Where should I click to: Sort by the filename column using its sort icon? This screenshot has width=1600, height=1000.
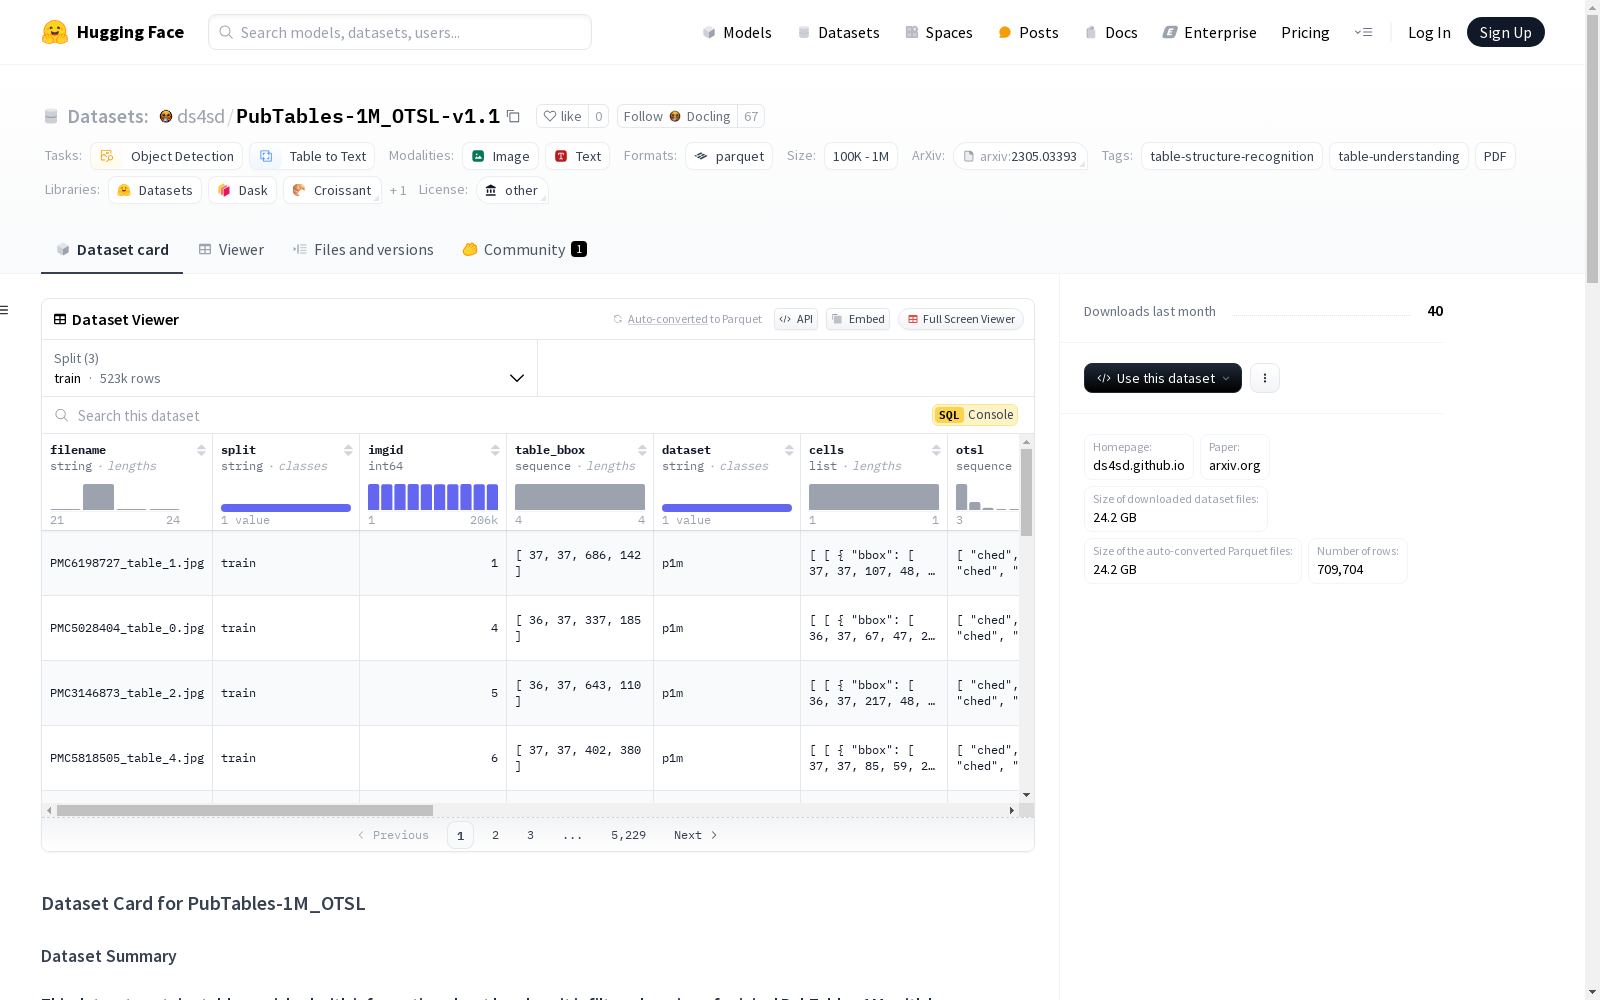(201, 450)
